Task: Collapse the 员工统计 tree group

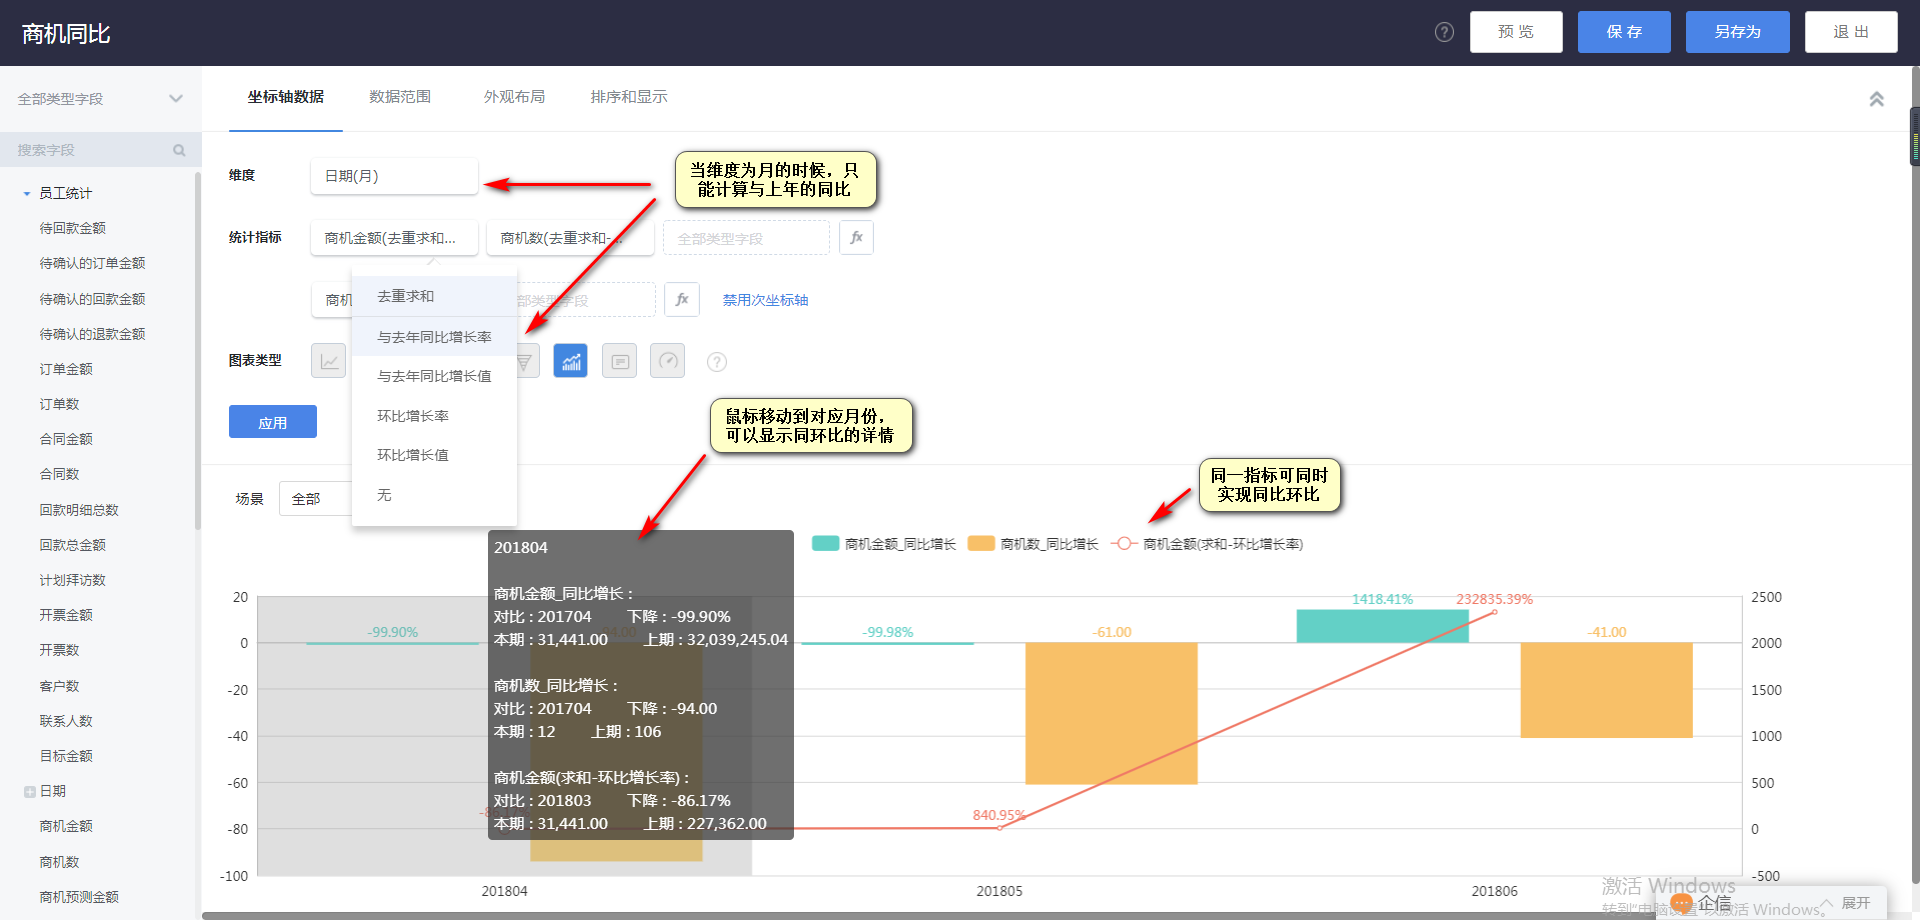Action: pos(27,194)
